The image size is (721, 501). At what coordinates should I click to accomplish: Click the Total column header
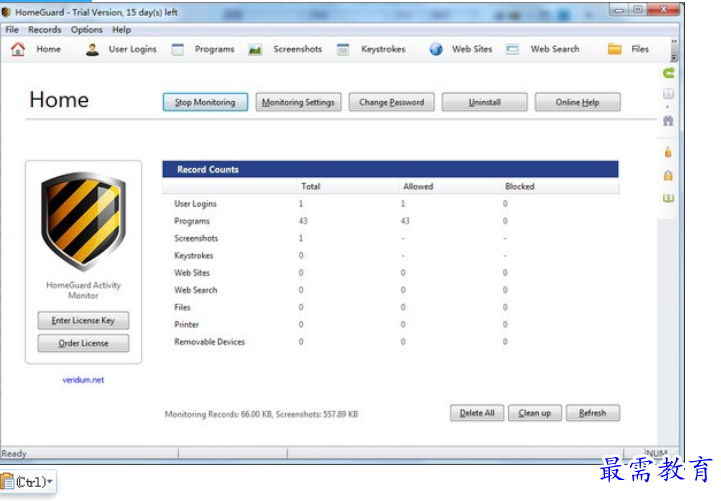point(310,187)
